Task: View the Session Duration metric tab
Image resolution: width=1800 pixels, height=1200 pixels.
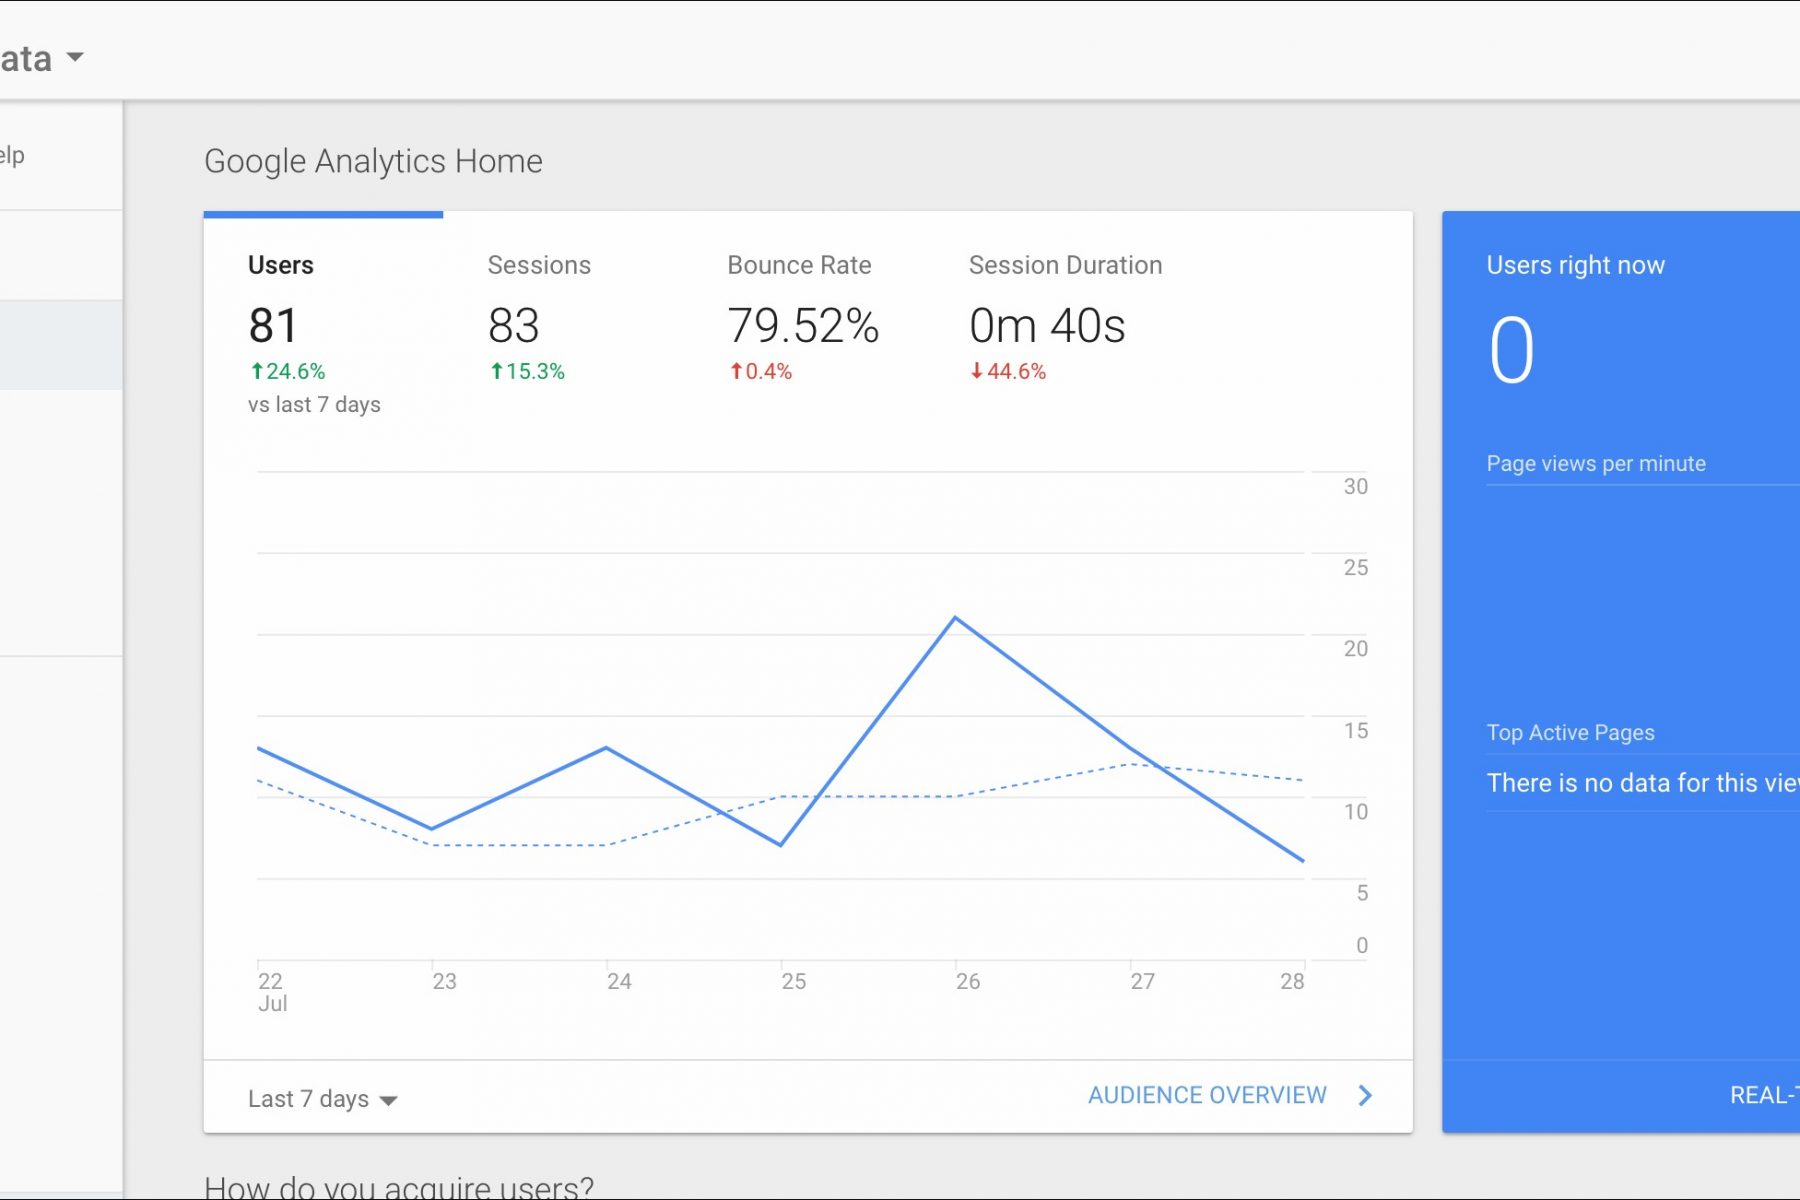Action: [x=1065, y=265]
